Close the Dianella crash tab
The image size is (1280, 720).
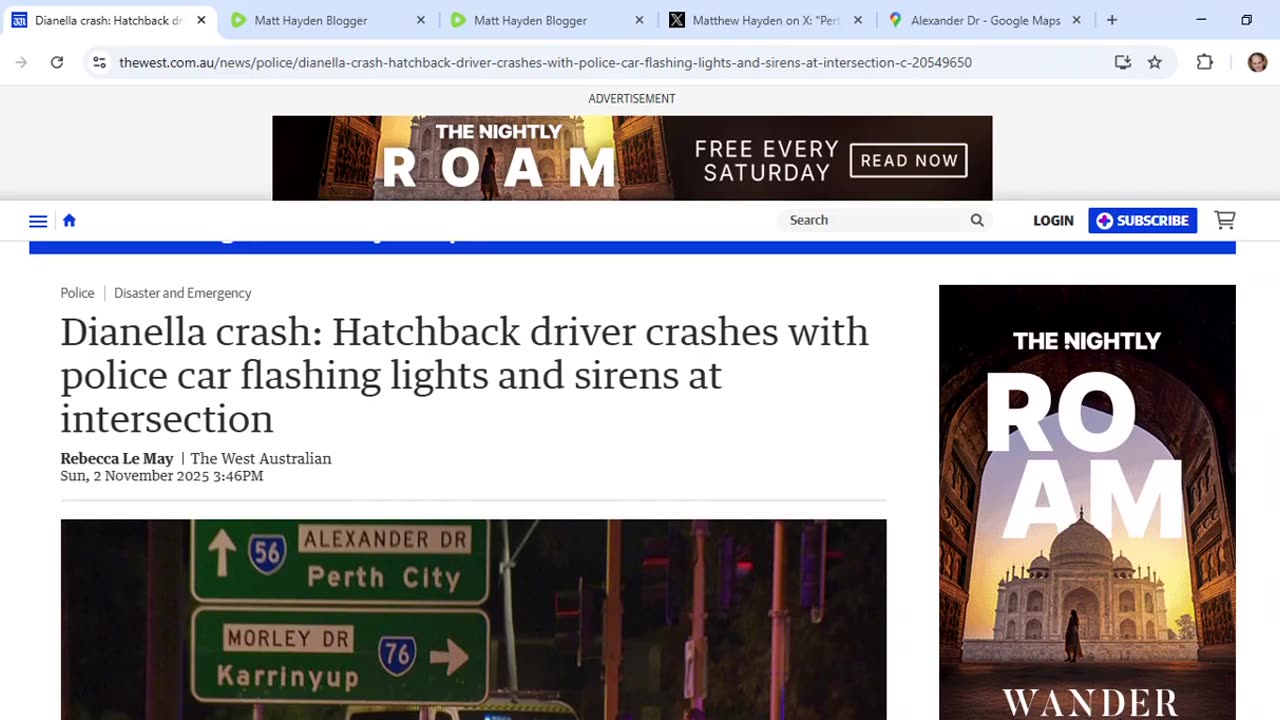(201, 20)
